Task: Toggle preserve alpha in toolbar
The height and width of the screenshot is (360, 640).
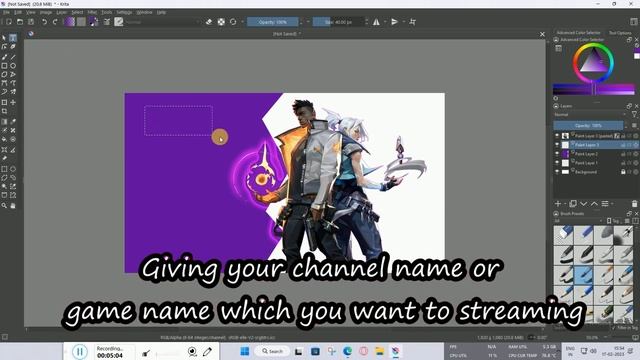Action: pyautogui.click(x=221, y=22)
